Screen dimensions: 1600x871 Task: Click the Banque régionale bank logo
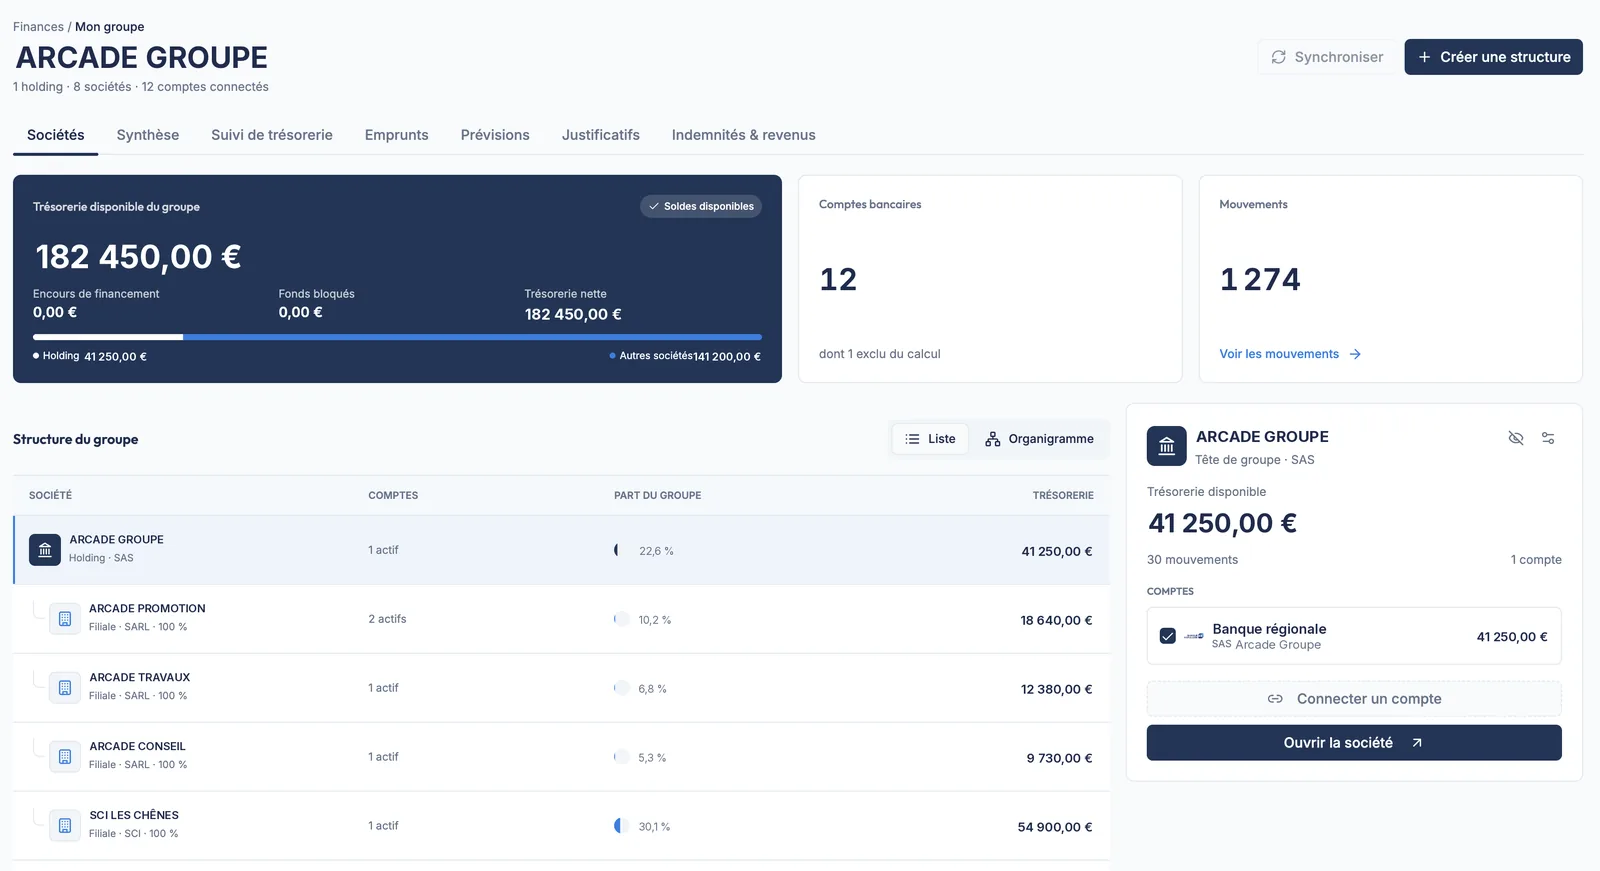point(1194,636)
